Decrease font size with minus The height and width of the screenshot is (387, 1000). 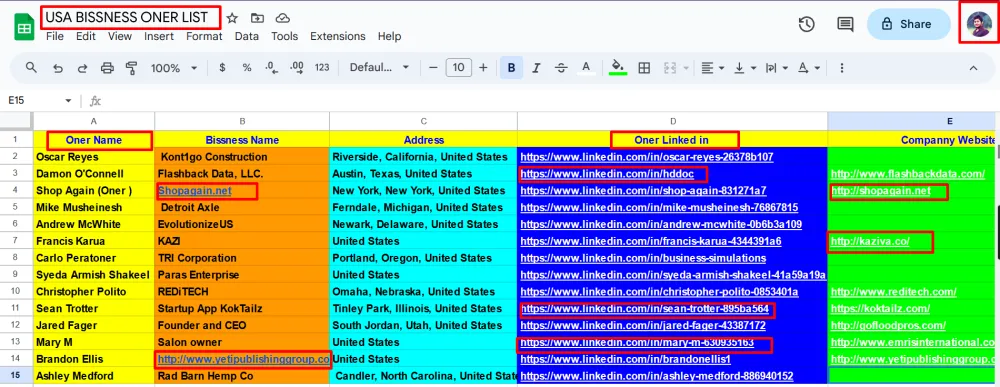point(433,68)
